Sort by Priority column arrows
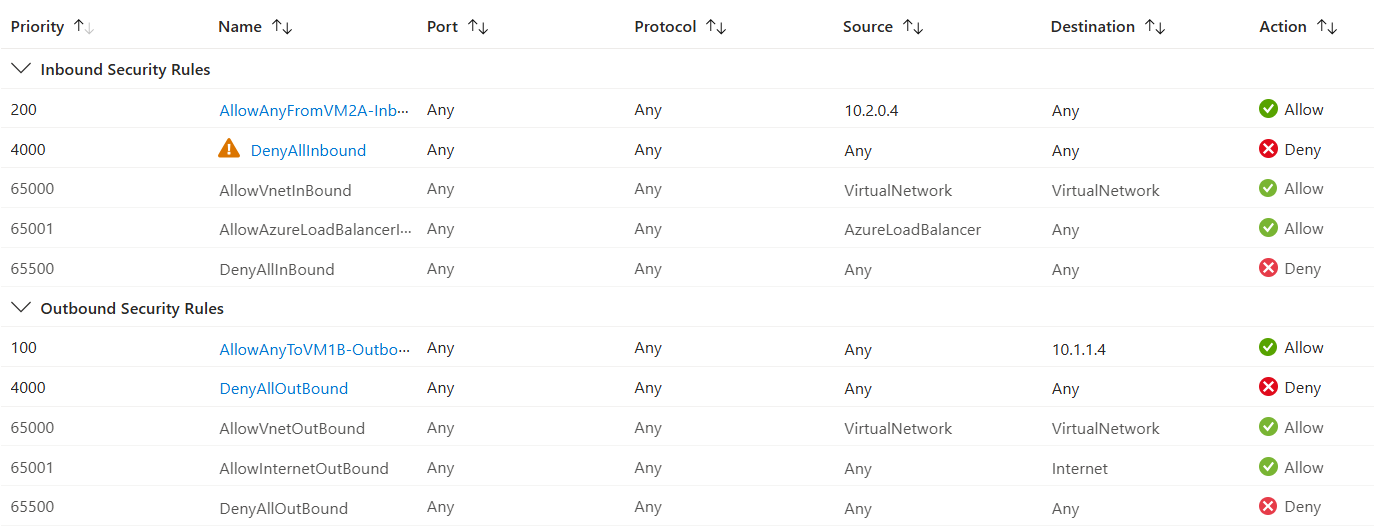 83,27
